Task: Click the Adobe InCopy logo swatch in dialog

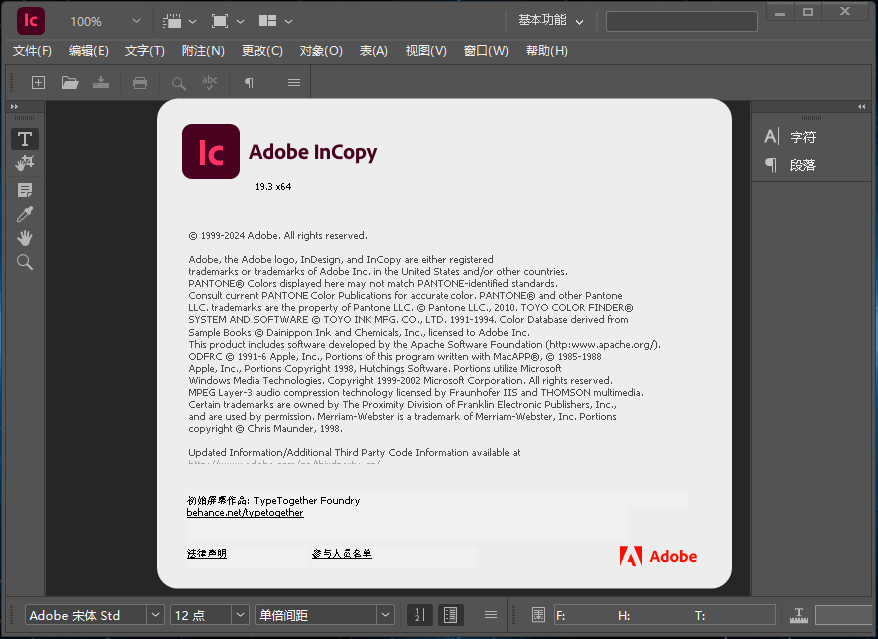Action: (210, 152)
